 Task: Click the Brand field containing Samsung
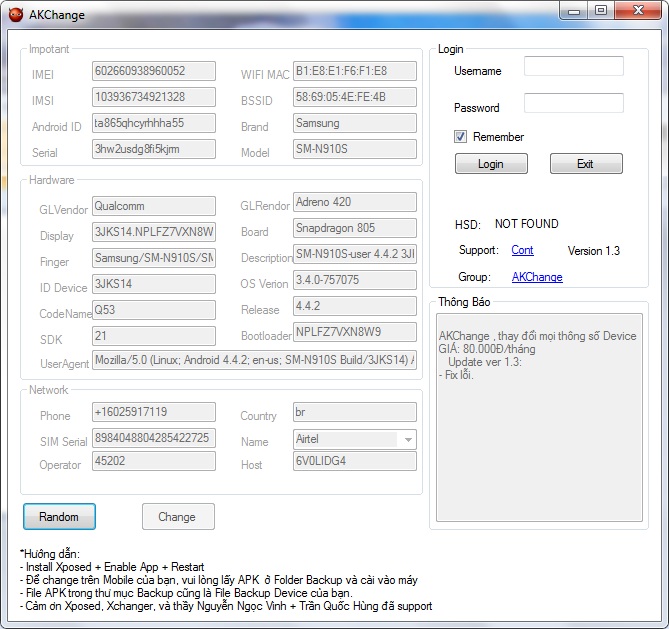tap(355, 123)
